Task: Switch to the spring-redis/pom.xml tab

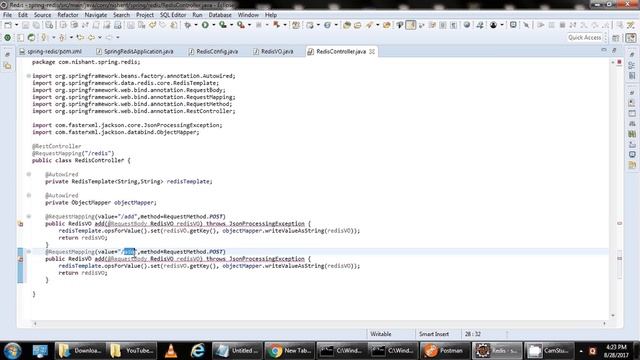Action: coord(51,51)
